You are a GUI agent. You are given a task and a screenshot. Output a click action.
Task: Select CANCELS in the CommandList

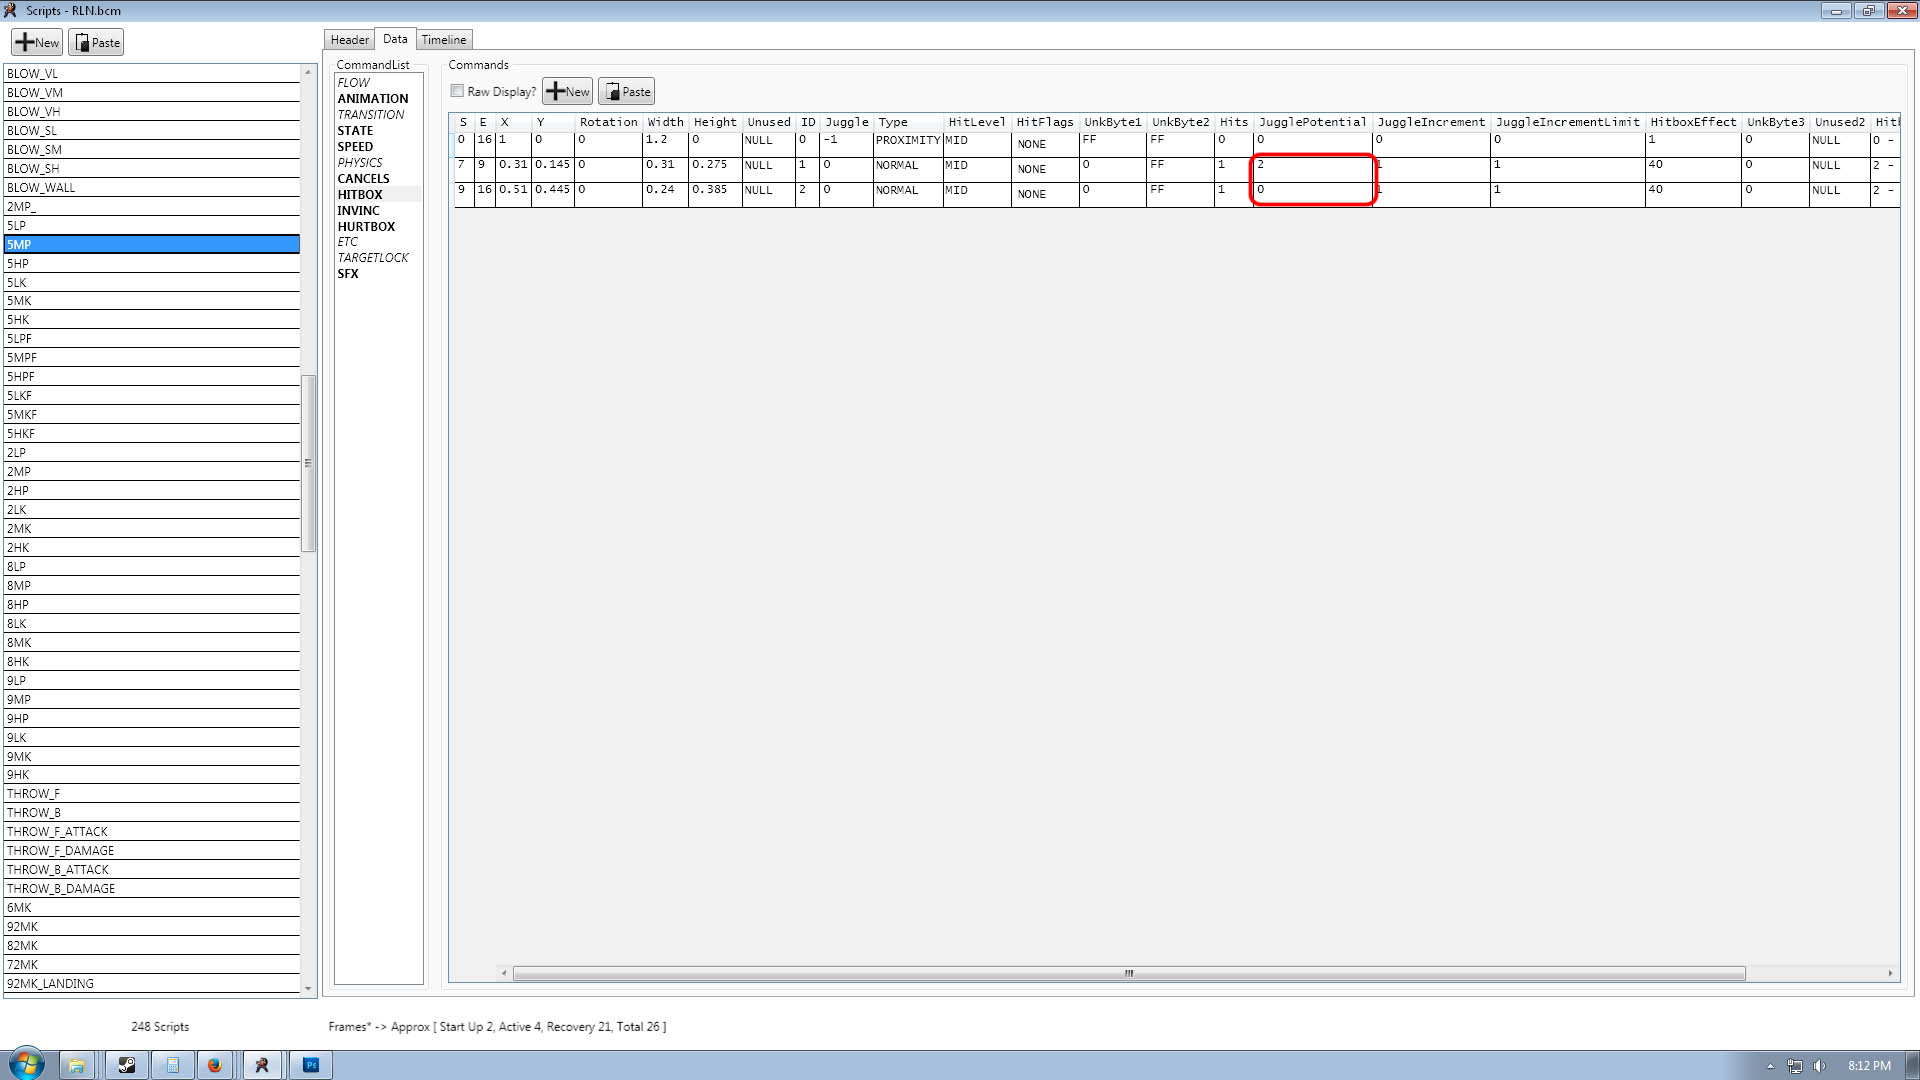tap(363, 178)
